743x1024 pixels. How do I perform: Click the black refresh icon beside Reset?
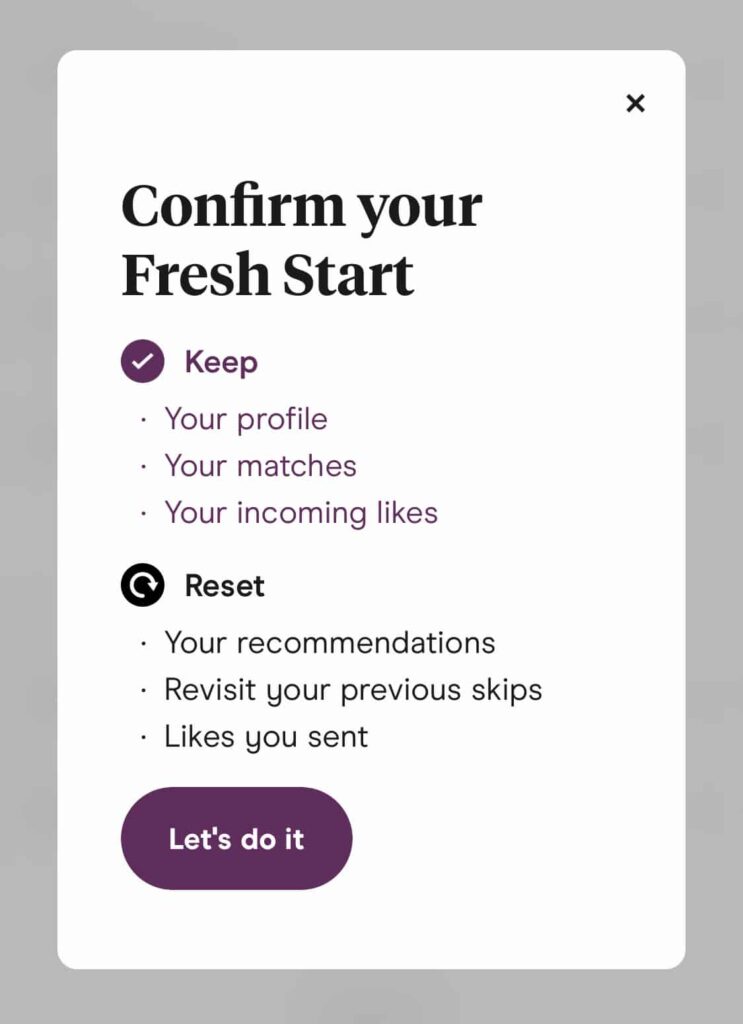[141, 585]
